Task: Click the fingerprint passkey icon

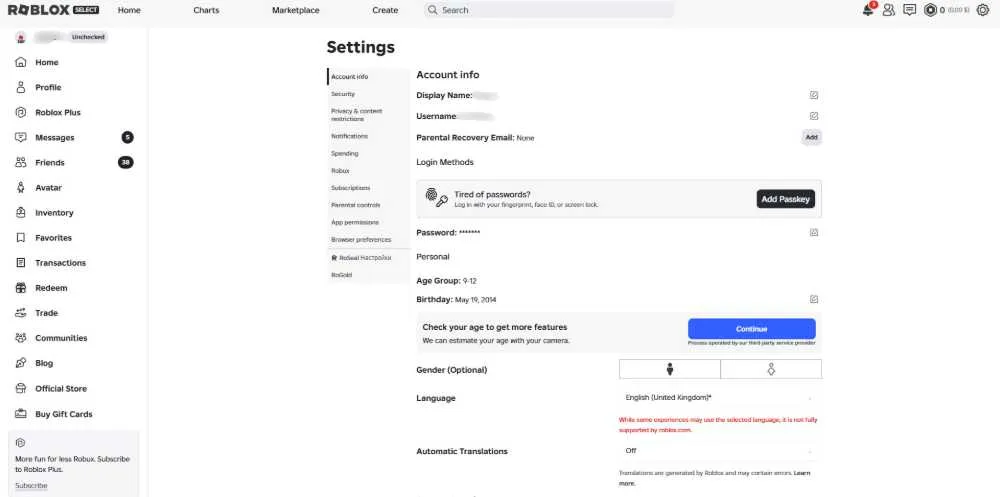Action: 437,198
